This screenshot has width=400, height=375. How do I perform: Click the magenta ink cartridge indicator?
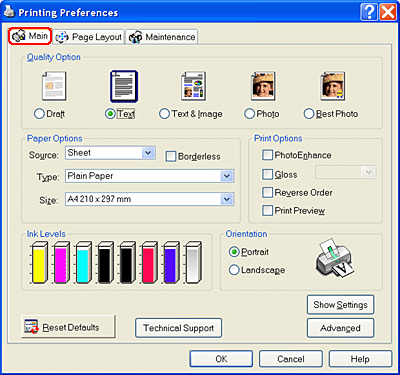[61, 263]
